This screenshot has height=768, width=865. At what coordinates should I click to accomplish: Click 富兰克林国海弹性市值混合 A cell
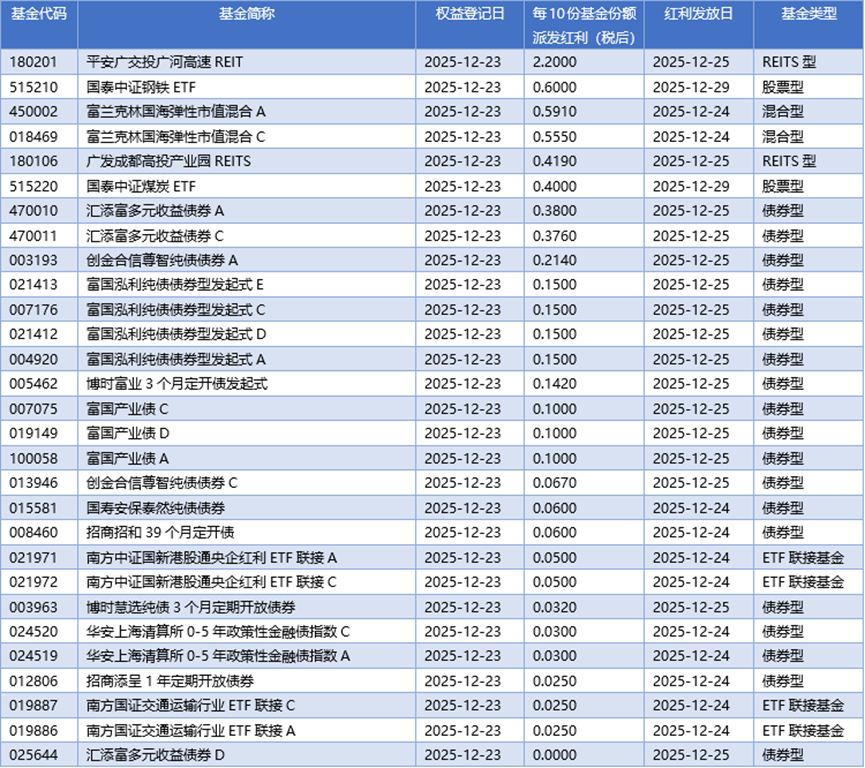pyautogui.click(x=176, y=111)
